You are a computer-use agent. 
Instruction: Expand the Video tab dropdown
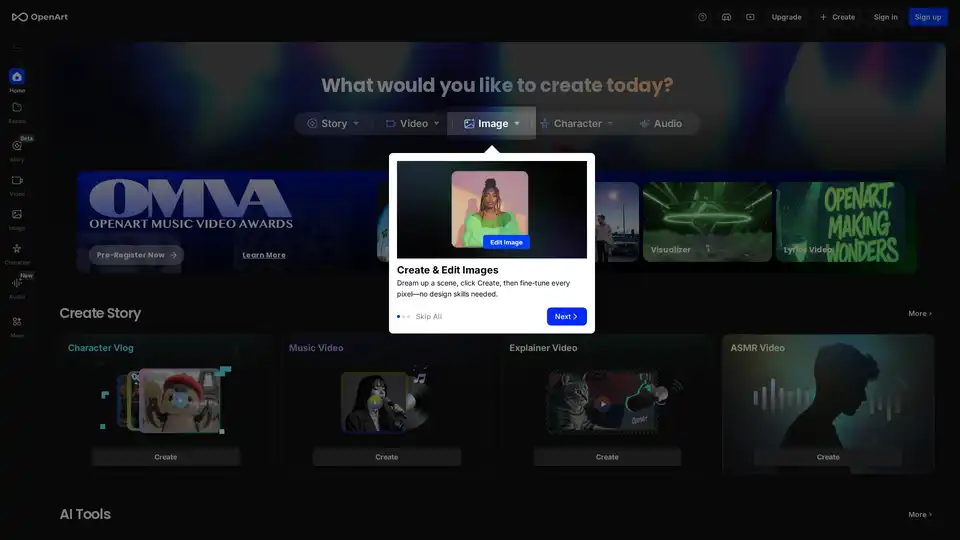click(436, 124)
